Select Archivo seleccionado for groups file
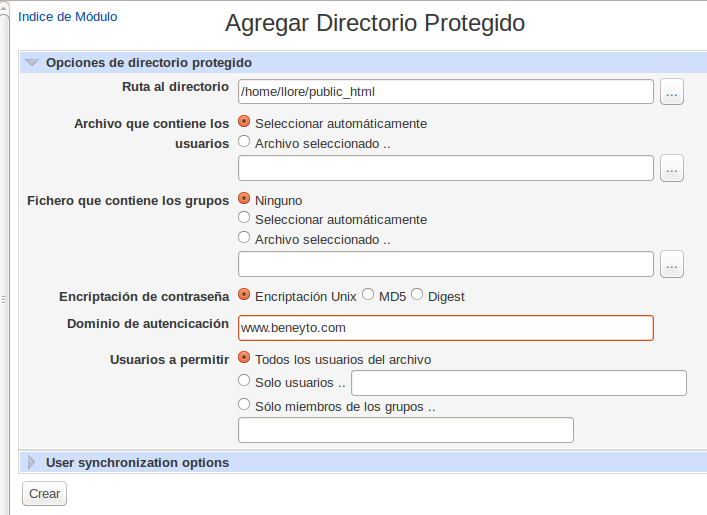The width and height of the screenshot is (707, 515). (244, 237)
